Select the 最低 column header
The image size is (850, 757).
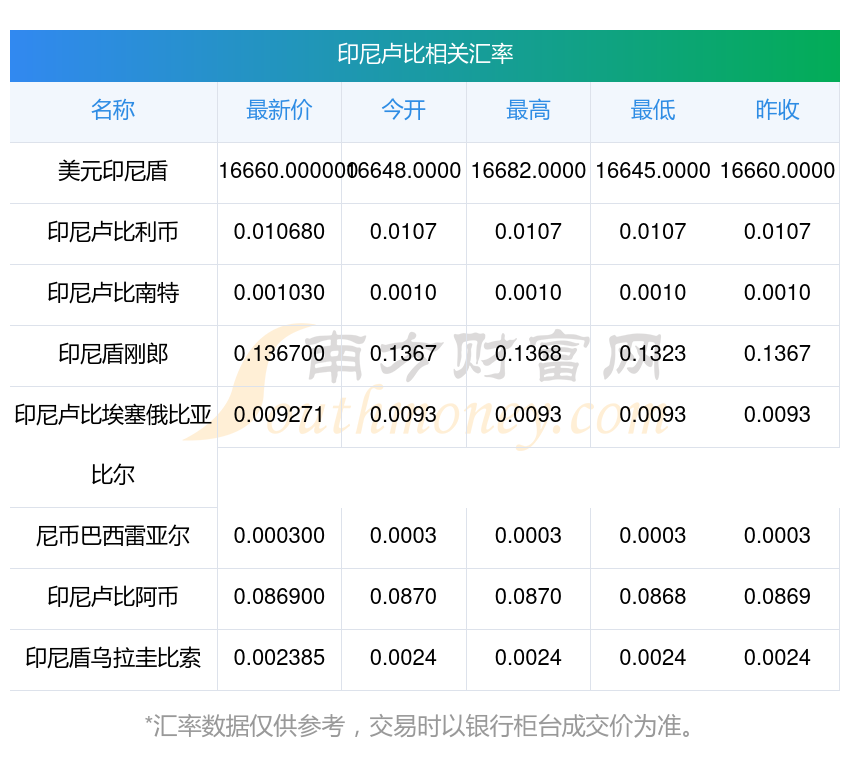coord(652,110)
